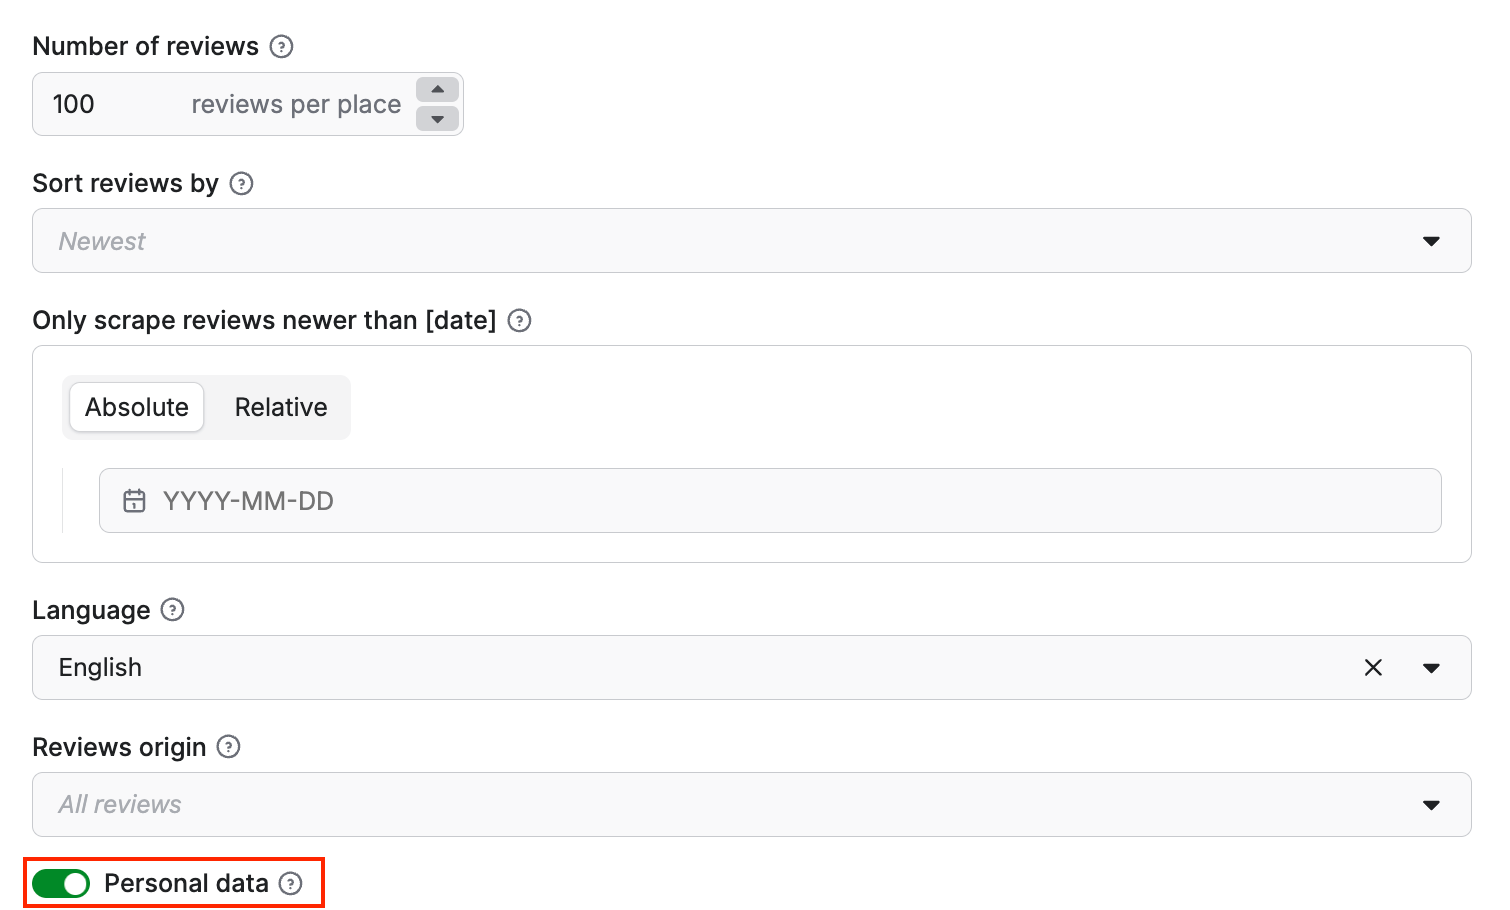1510x910 pixels.
Task: Open the Language help tooltip
Action: tap(171, 610)
